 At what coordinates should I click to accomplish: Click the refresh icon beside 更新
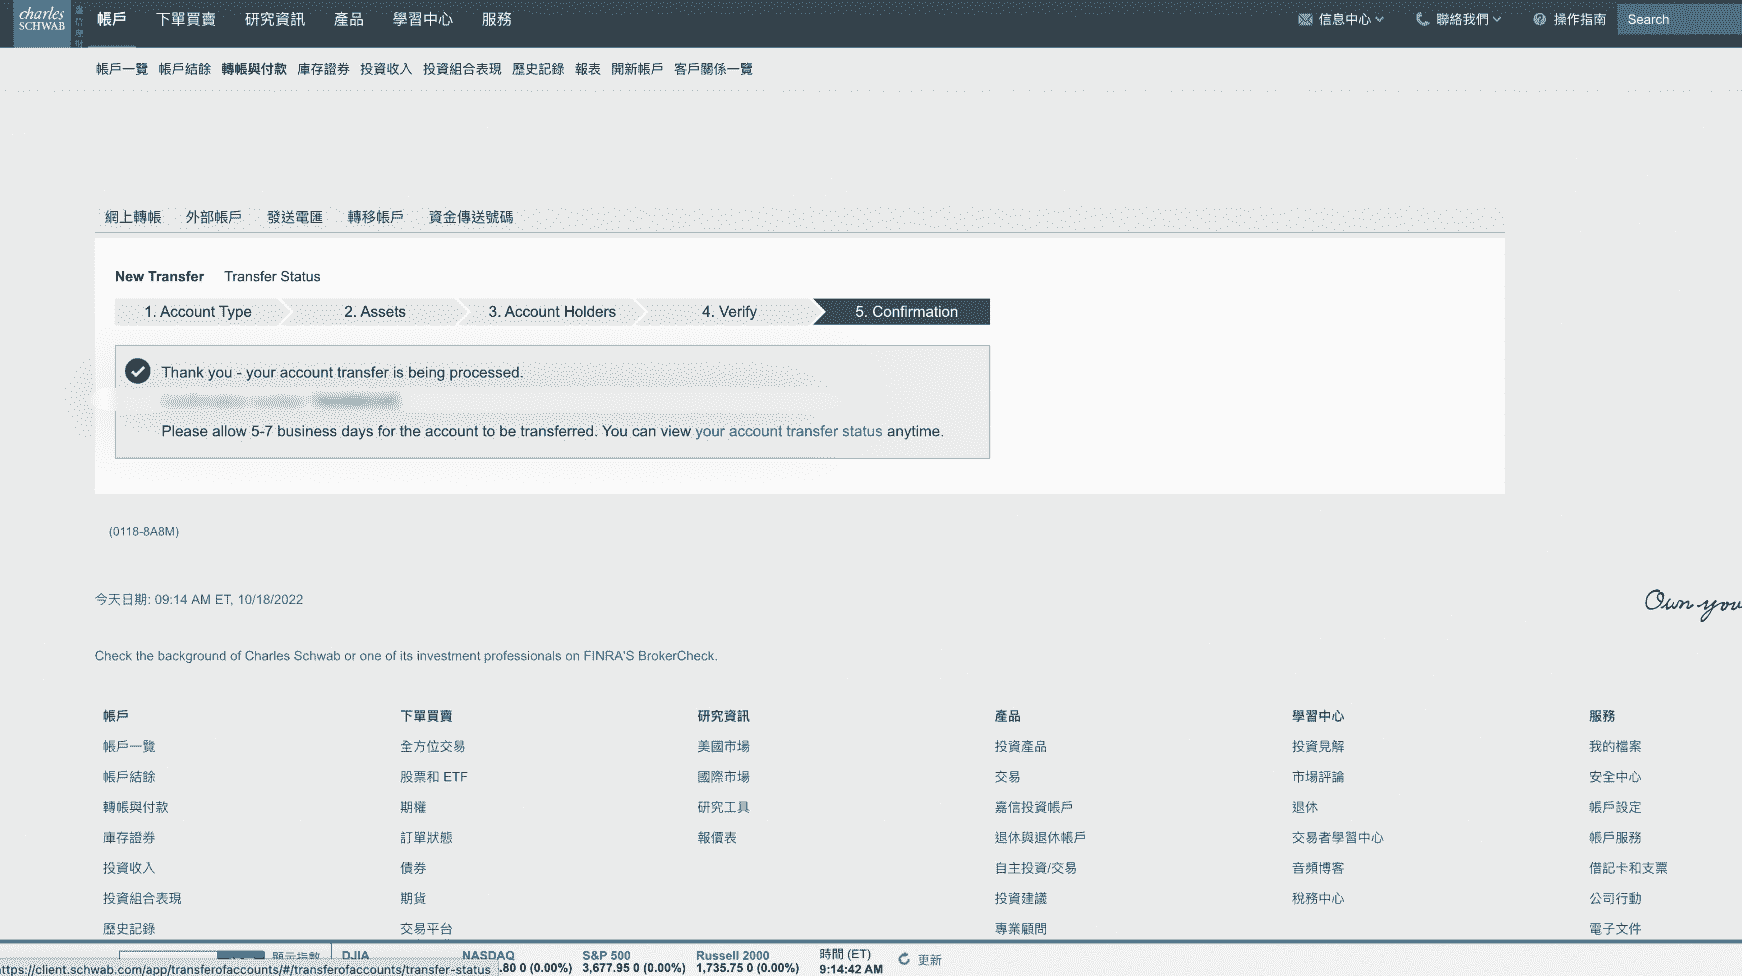click(x=904, y=959)
